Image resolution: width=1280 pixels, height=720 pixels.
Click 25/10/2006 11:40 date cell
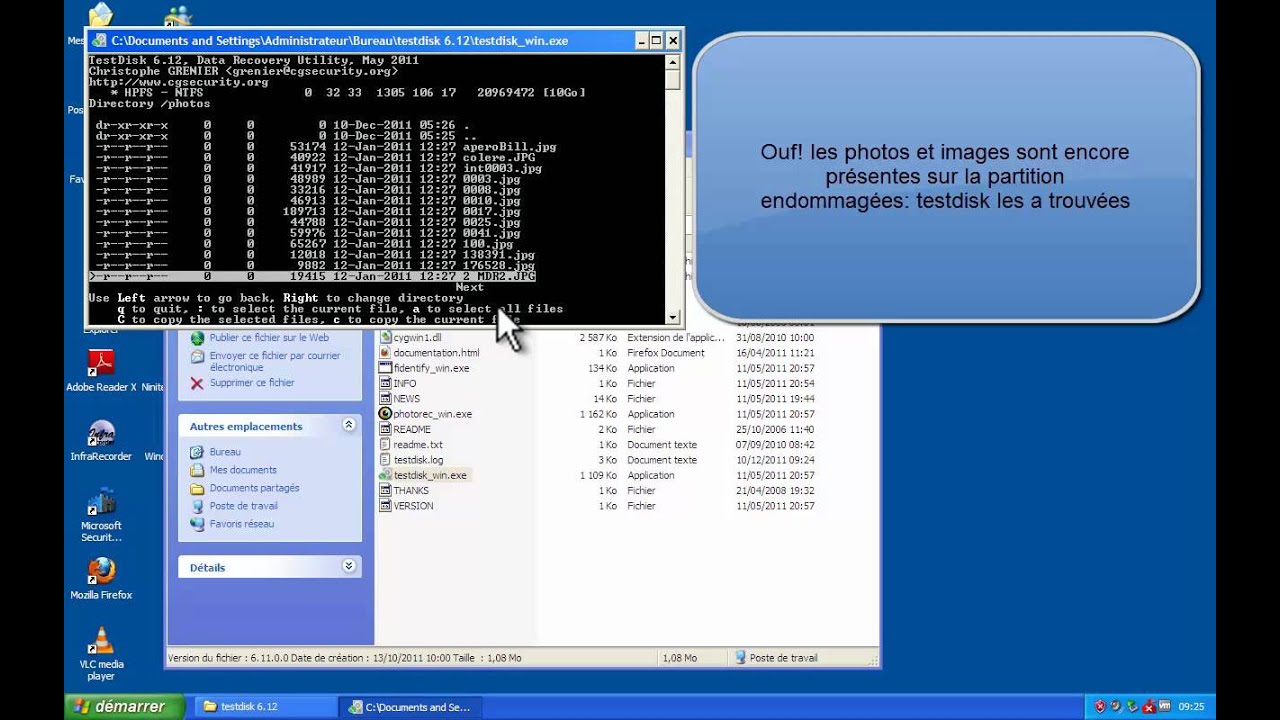775,429
